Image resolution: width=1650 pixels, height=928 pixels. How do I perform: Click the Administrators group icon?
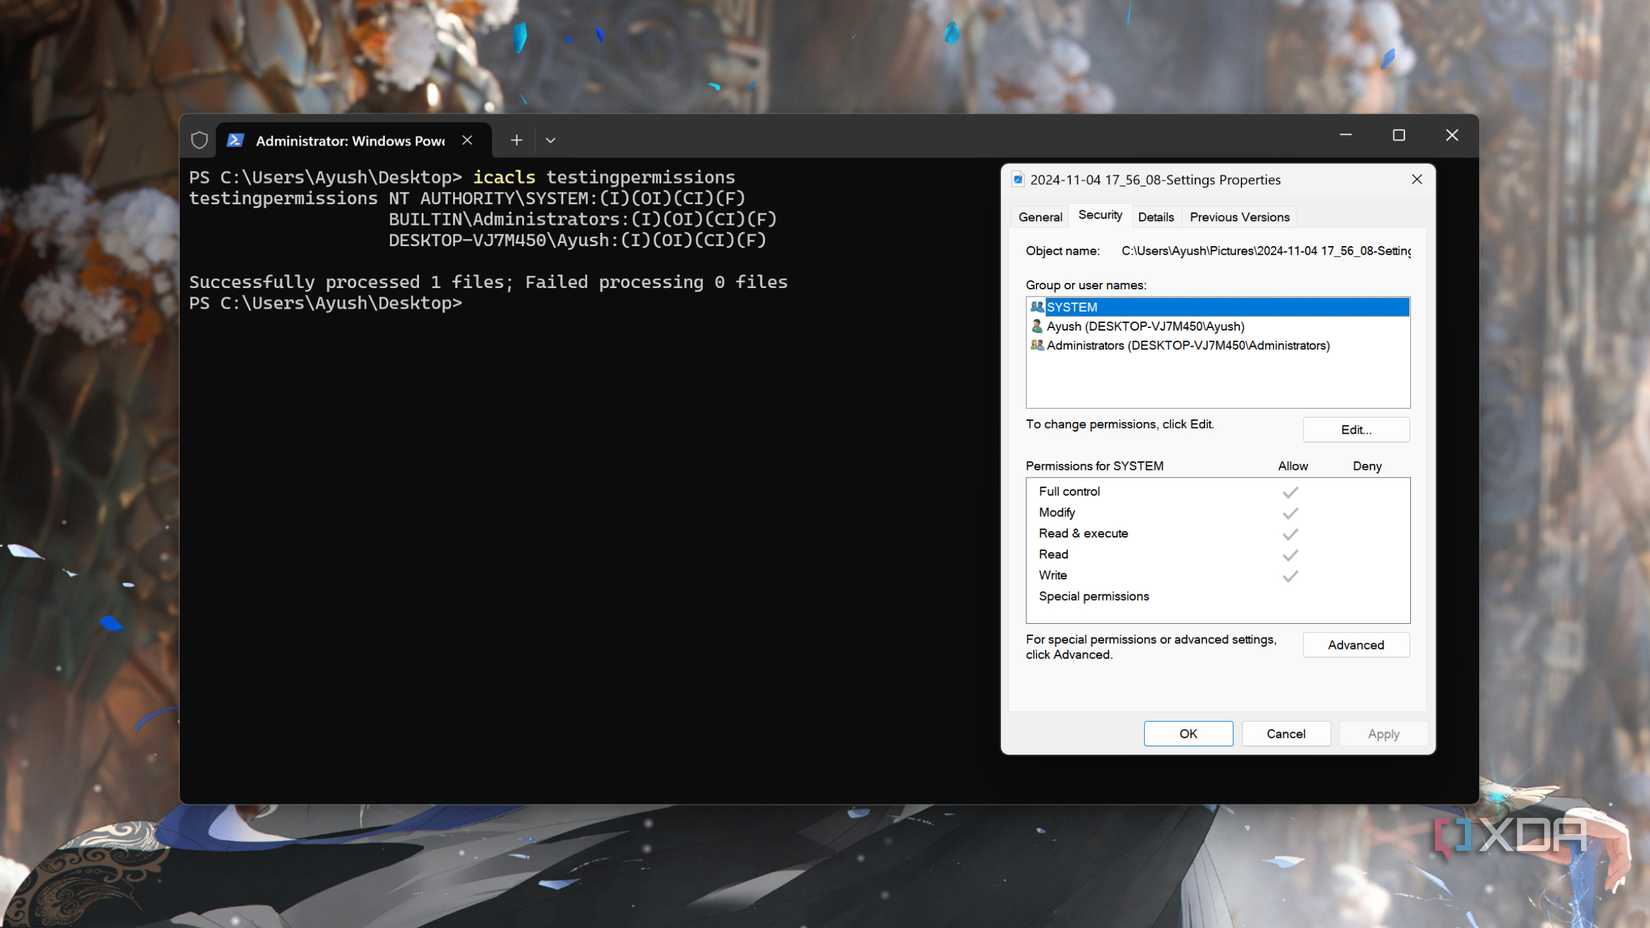coord(1036,345)
